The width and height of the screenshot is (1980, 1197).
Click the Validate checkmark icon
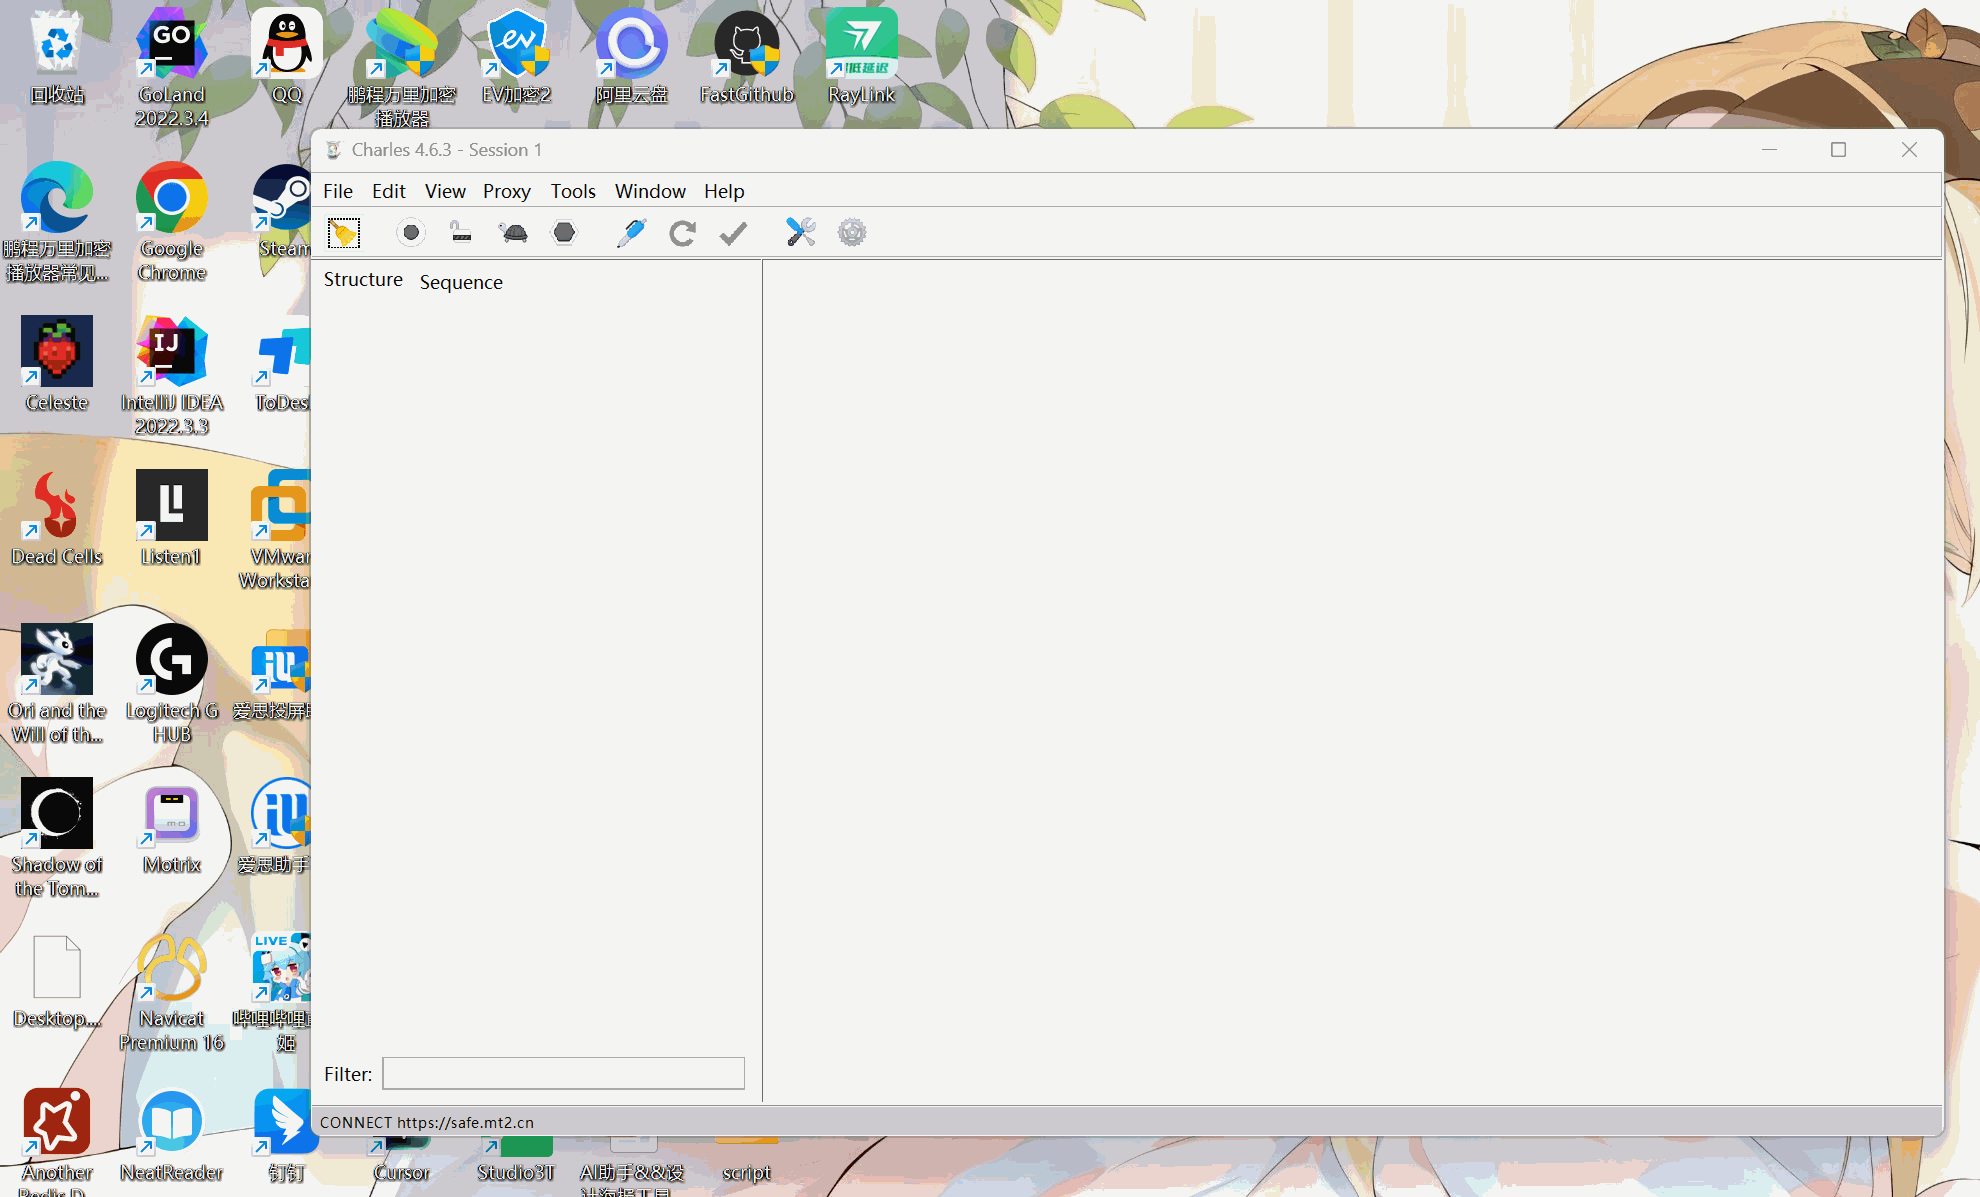click(733, 233)
